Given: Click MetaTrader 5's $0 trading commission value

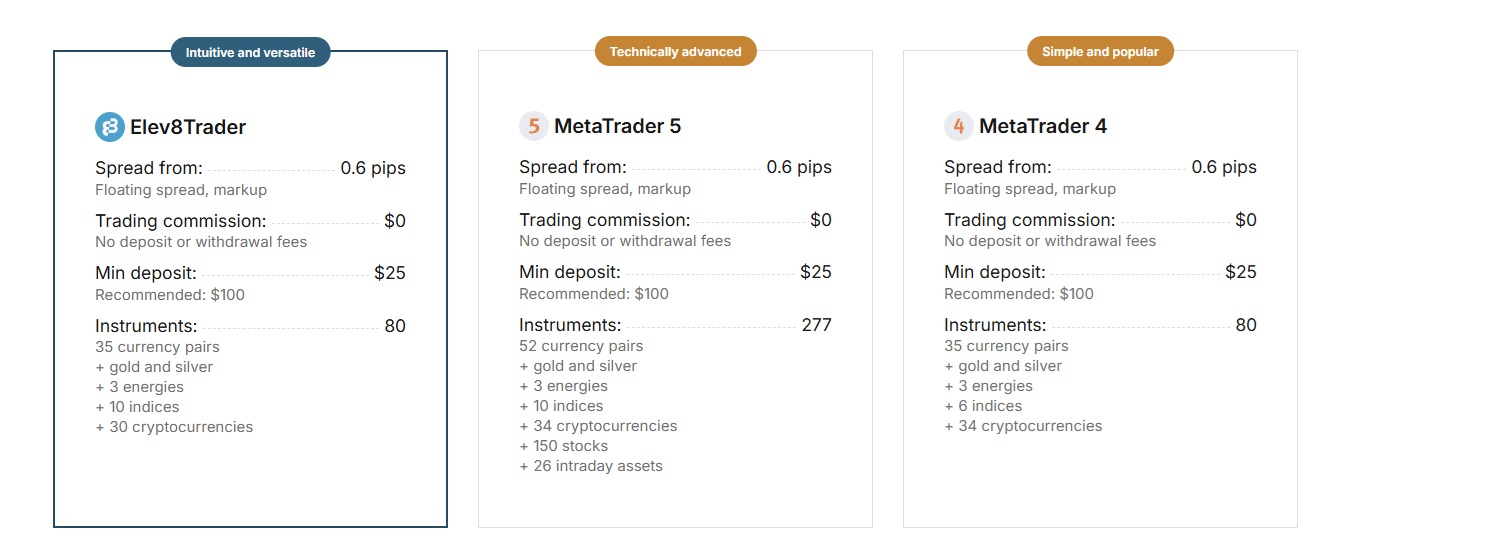Looking at the screenshot, I should [820, 220].
